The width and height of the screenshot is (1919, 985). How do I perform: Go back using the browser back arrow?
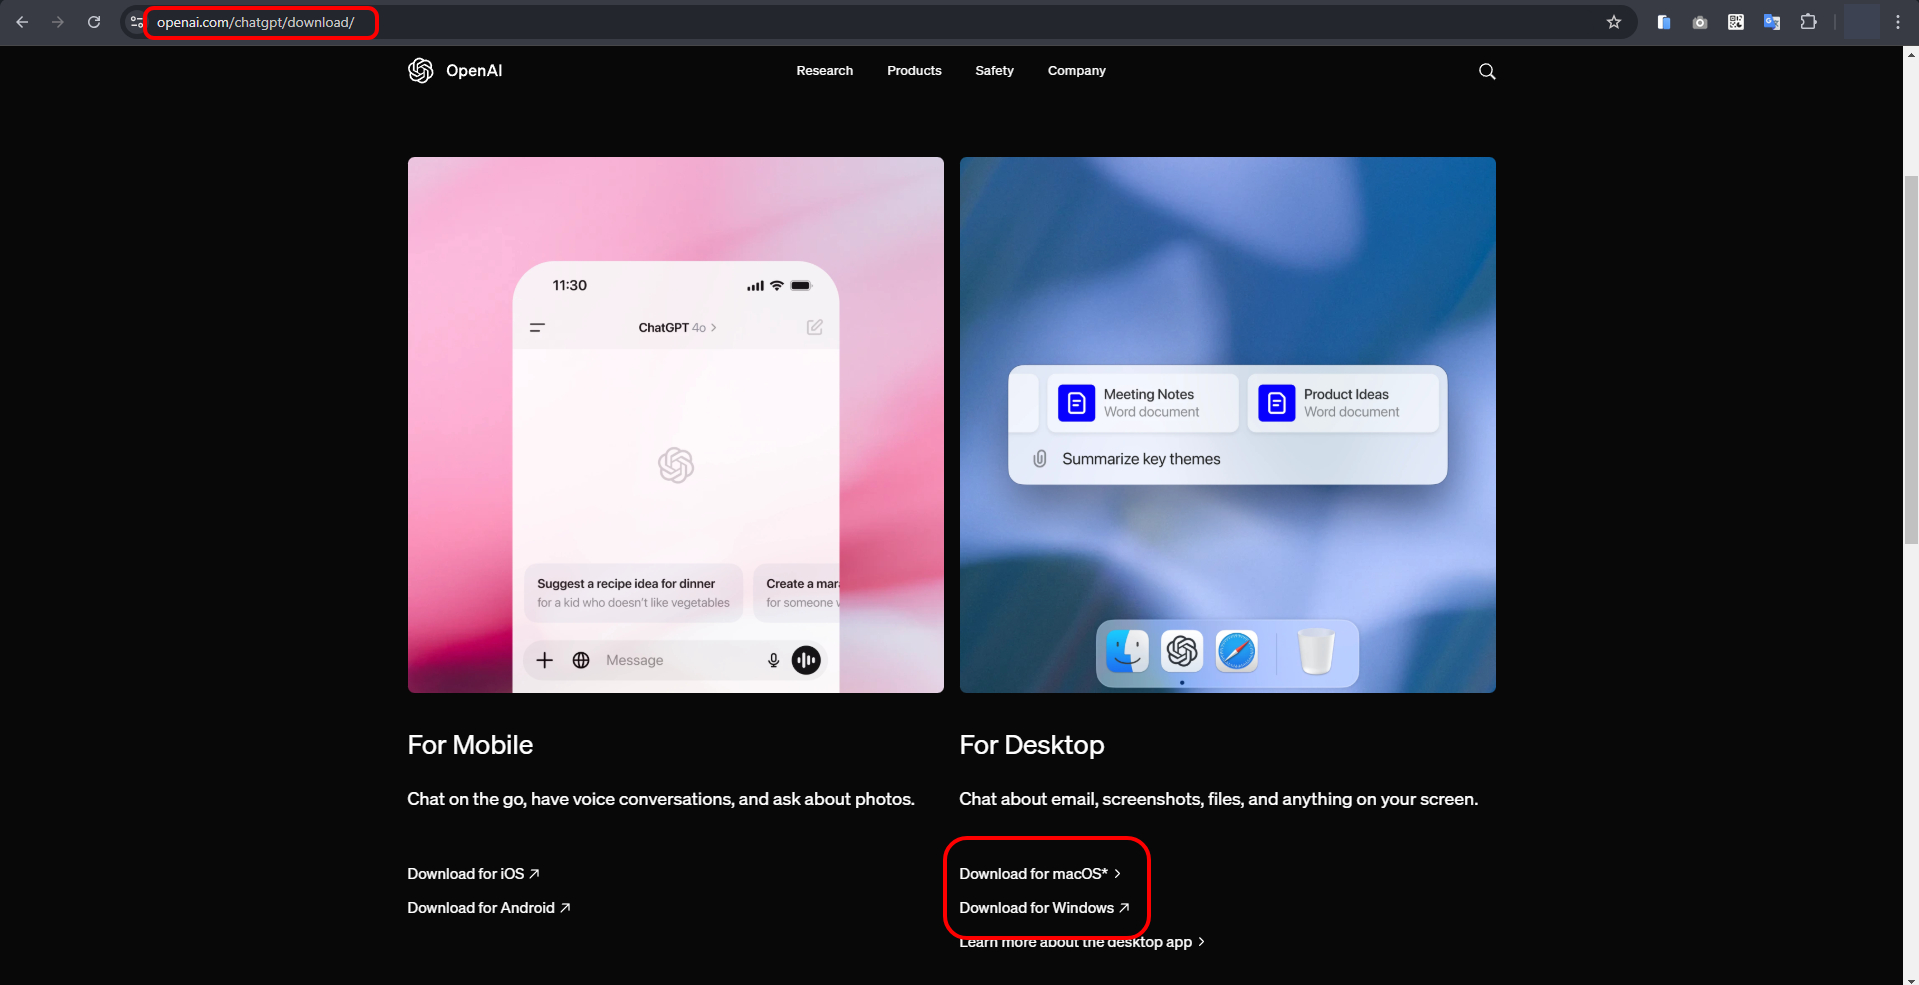pos(22,22)
